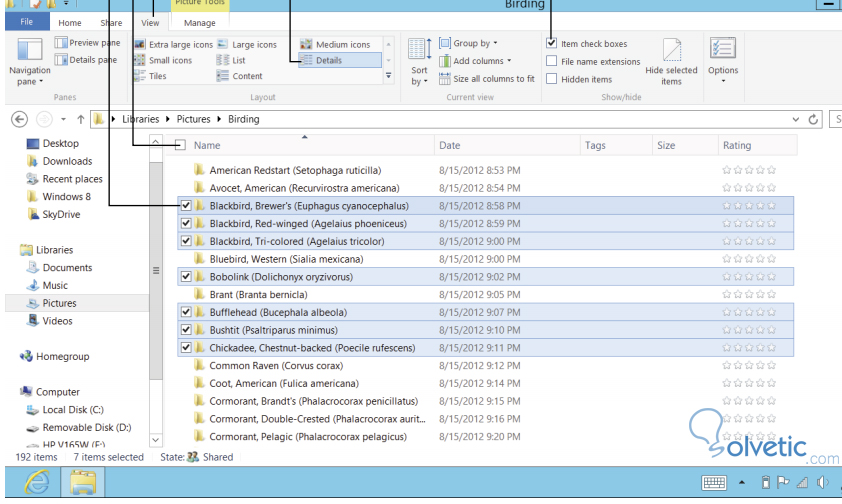
Task: Uncheck Bobolink folder checkbox
Action: point(186,276)
